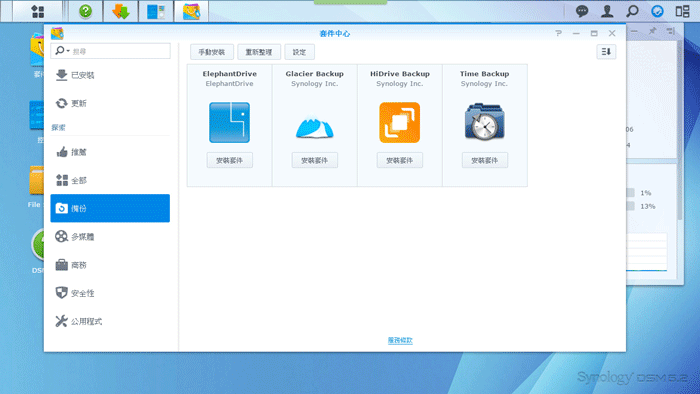Switch to Download Station taskbar icon

coord(121,11)
